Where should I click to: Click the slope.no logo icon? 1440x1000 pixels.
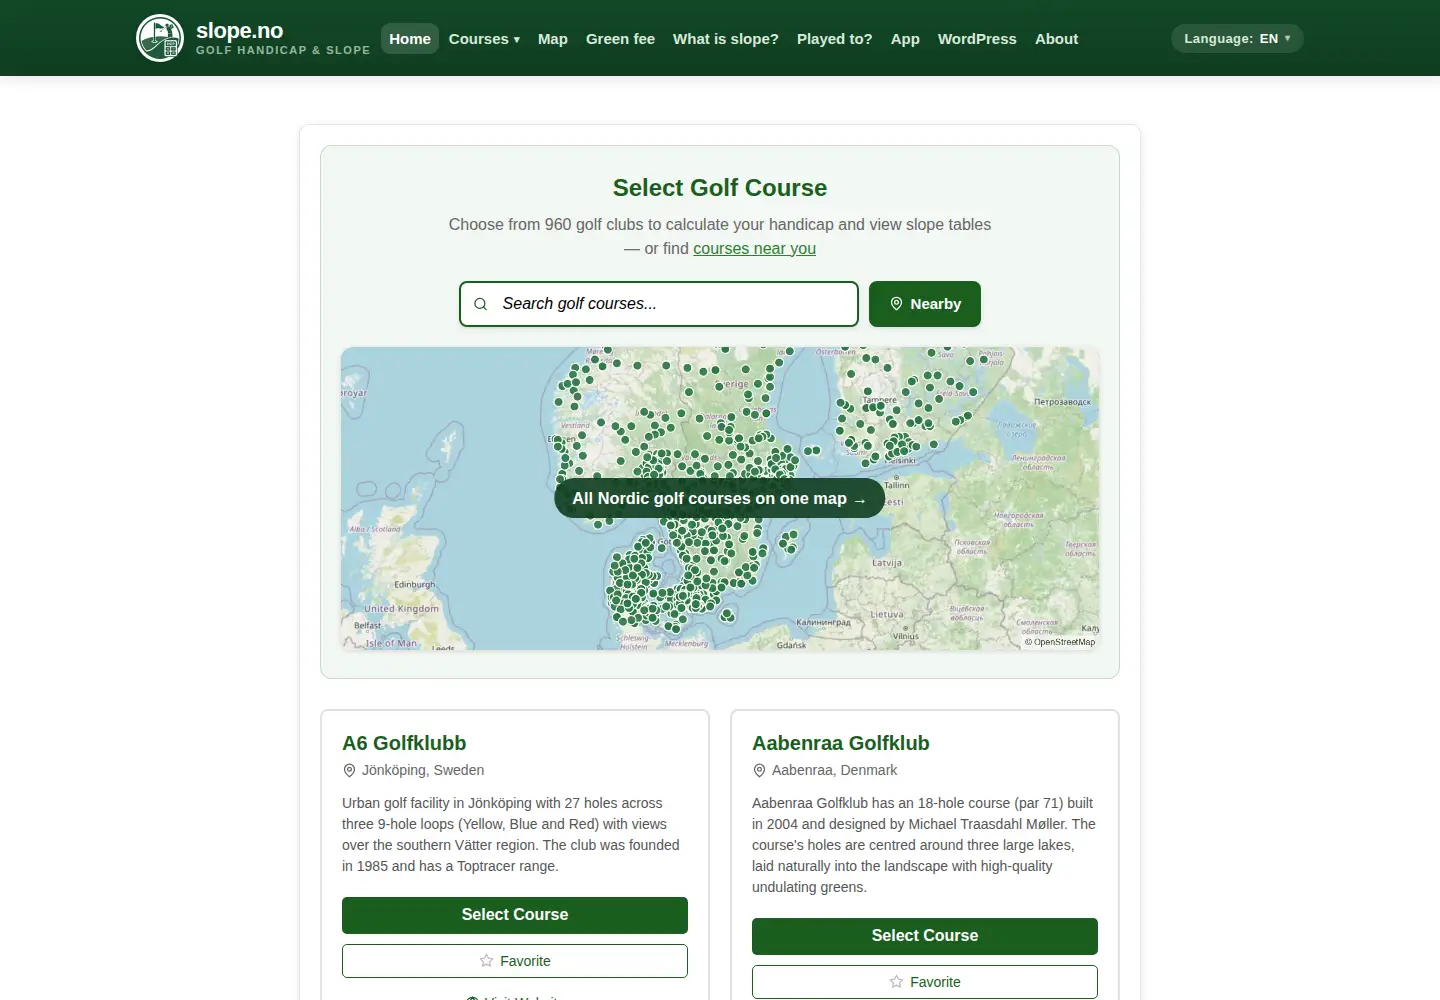point(160,38)
